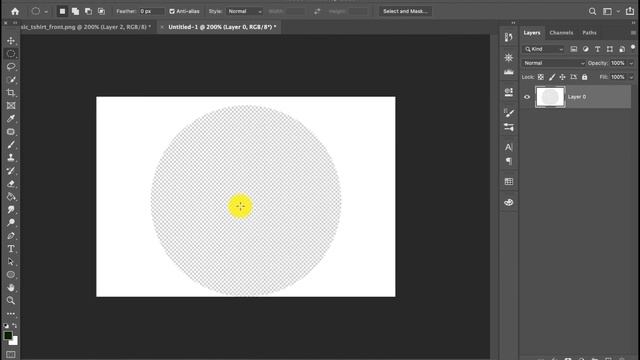Turn layer filtering switch on or off

[x=633, y=48]
